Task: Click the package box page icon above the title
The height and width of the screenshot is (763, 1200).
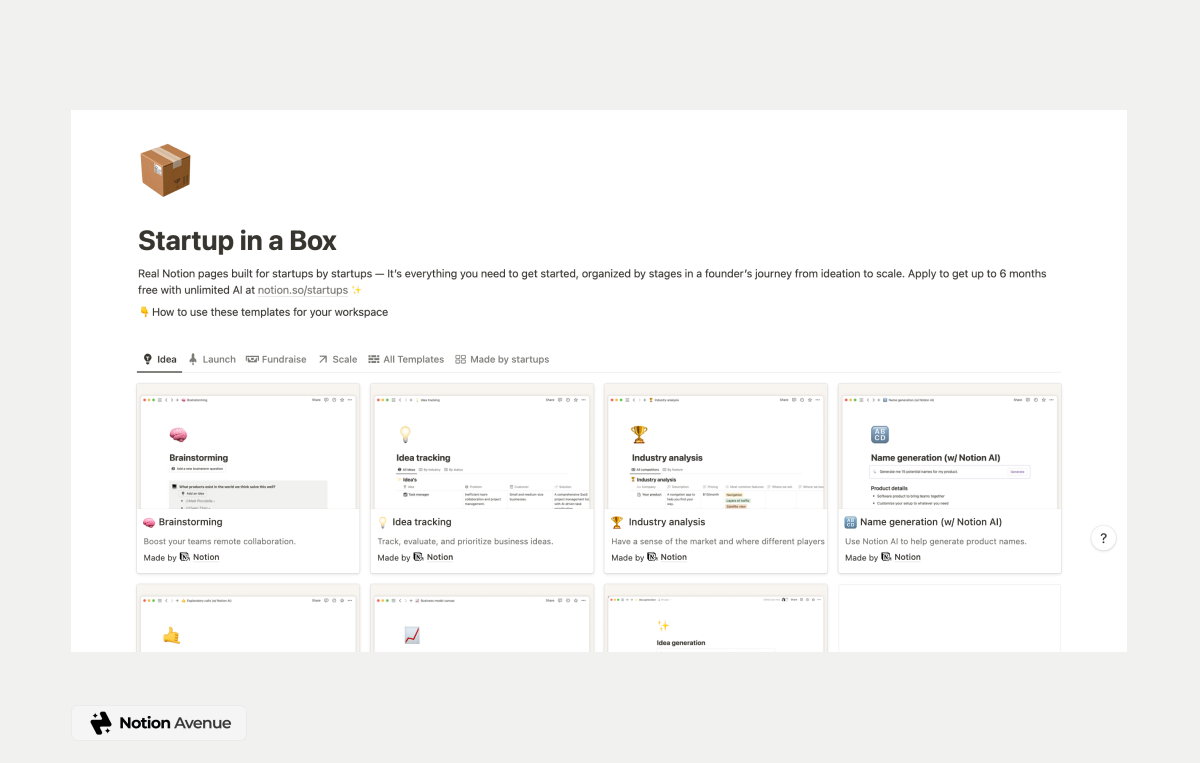Action: pos(165,170)
